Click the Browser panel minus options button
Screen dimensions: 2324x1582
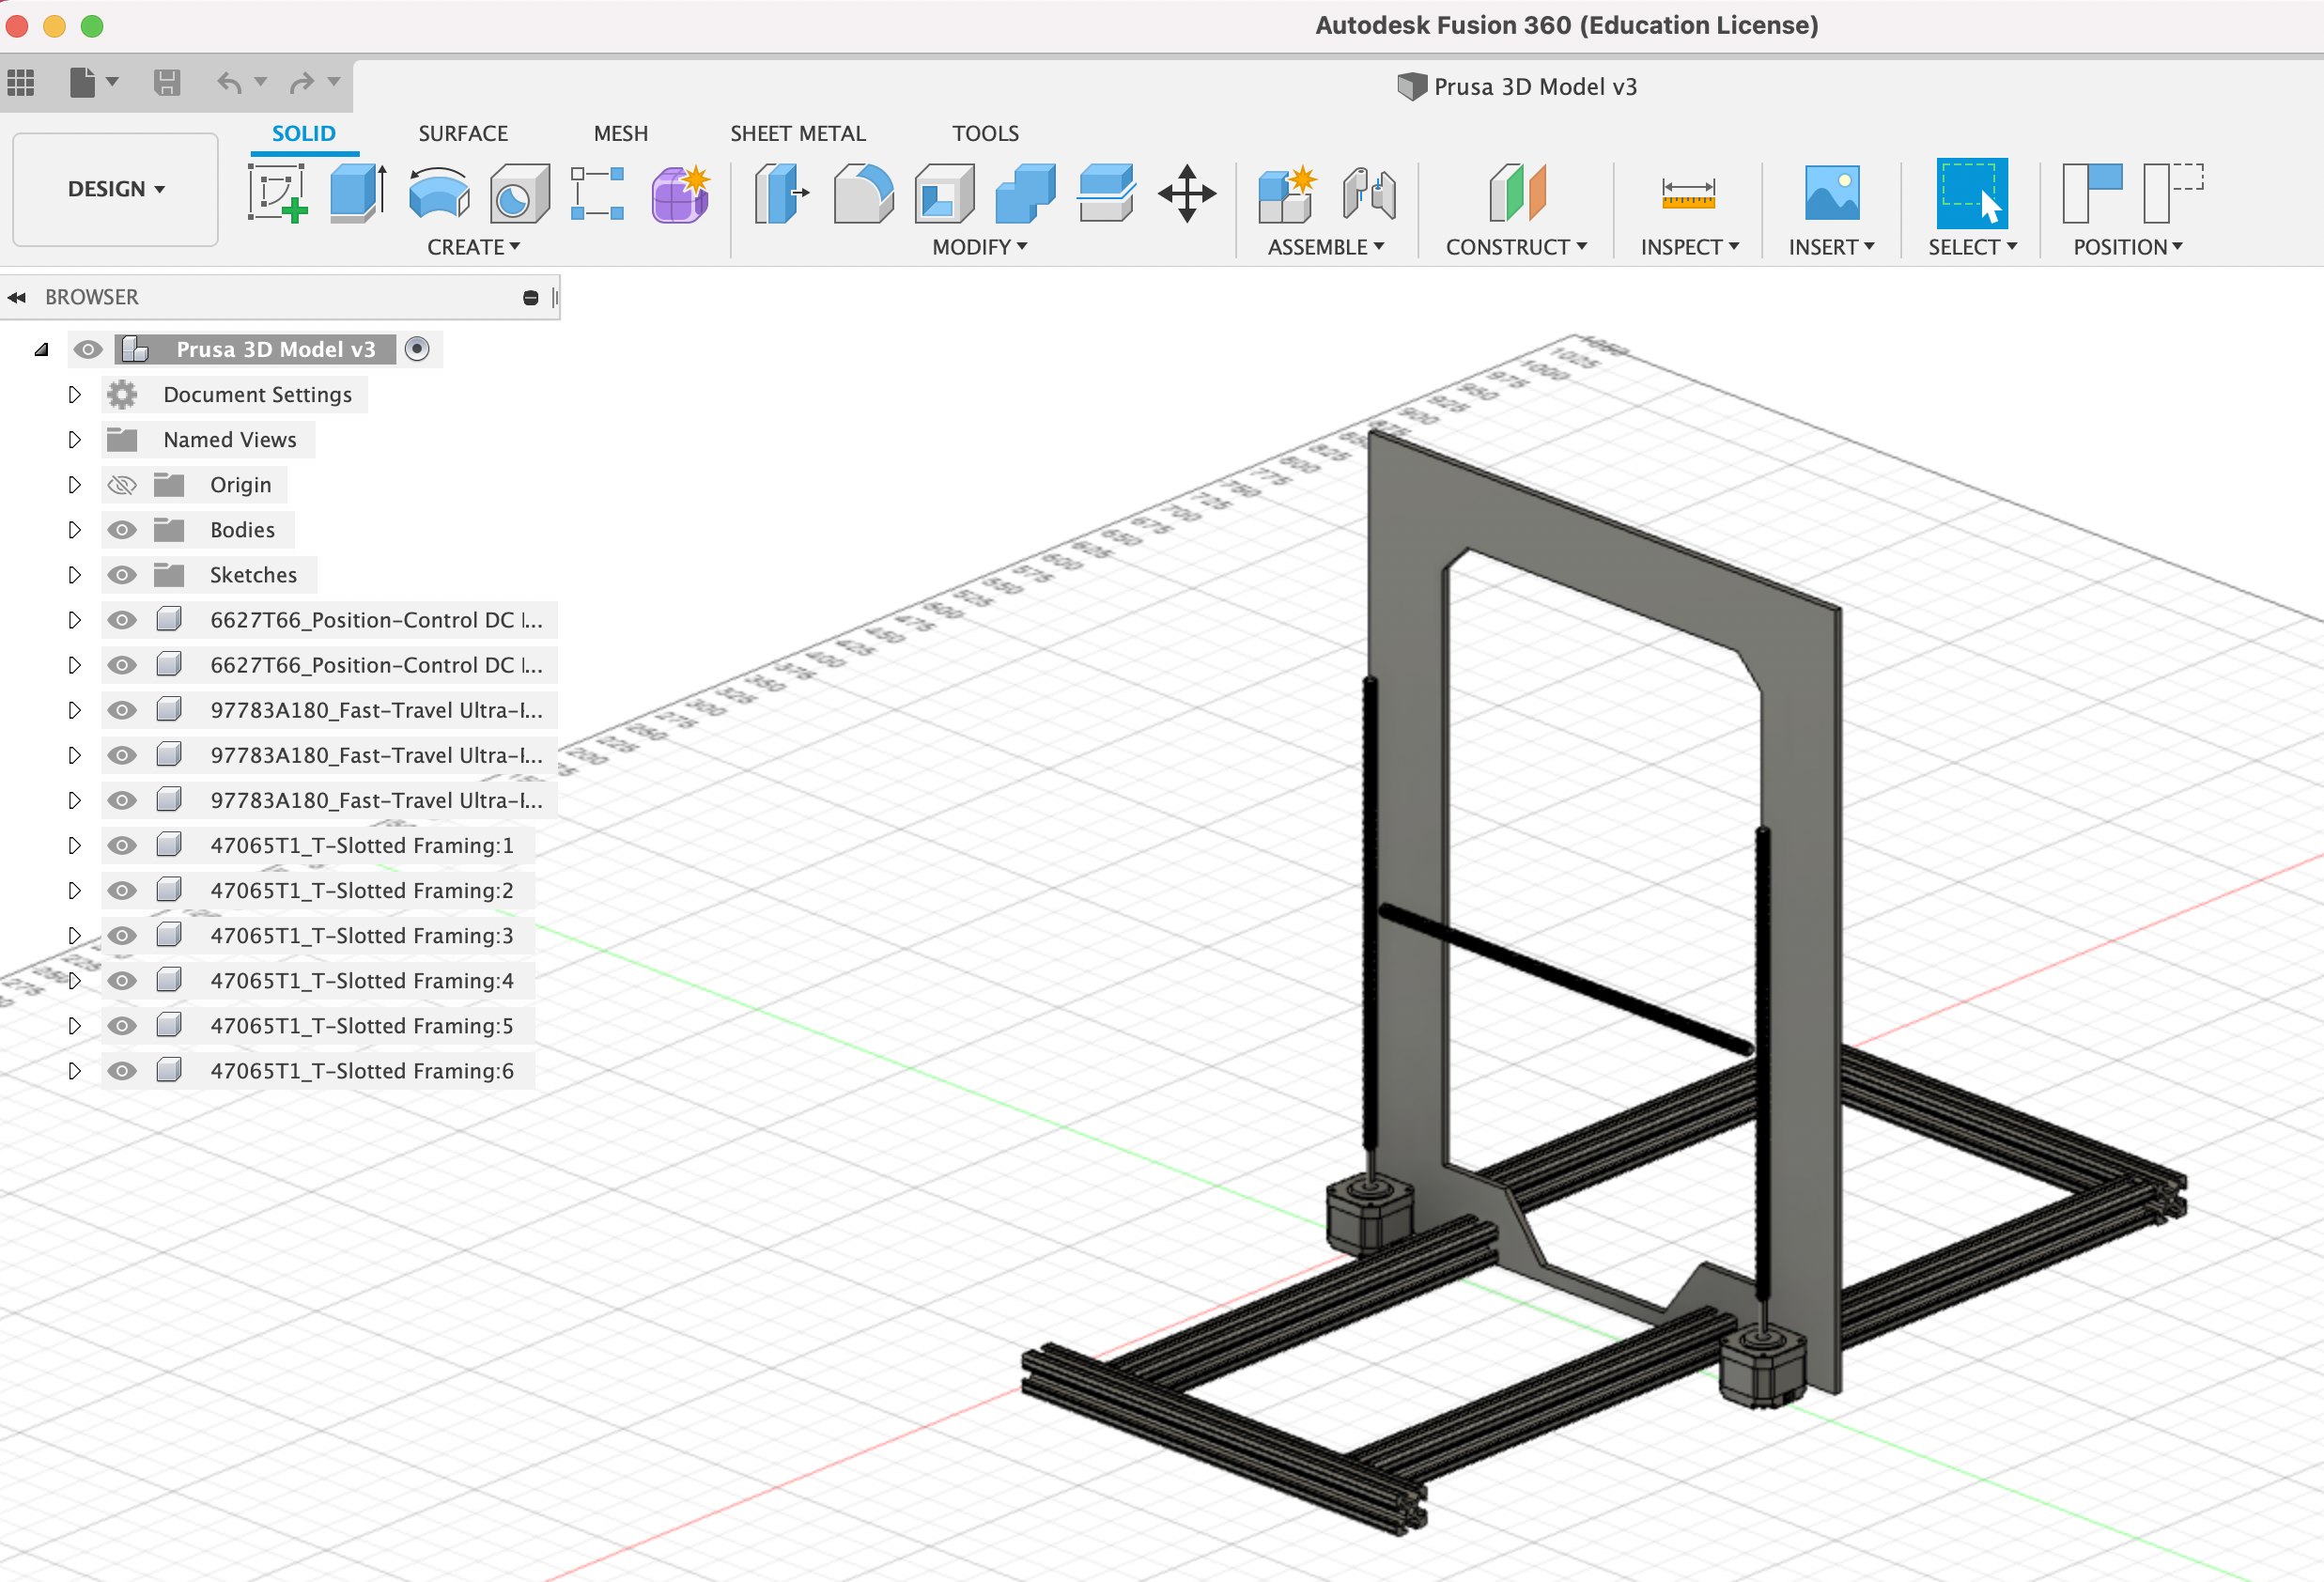[x=531, y=298]
